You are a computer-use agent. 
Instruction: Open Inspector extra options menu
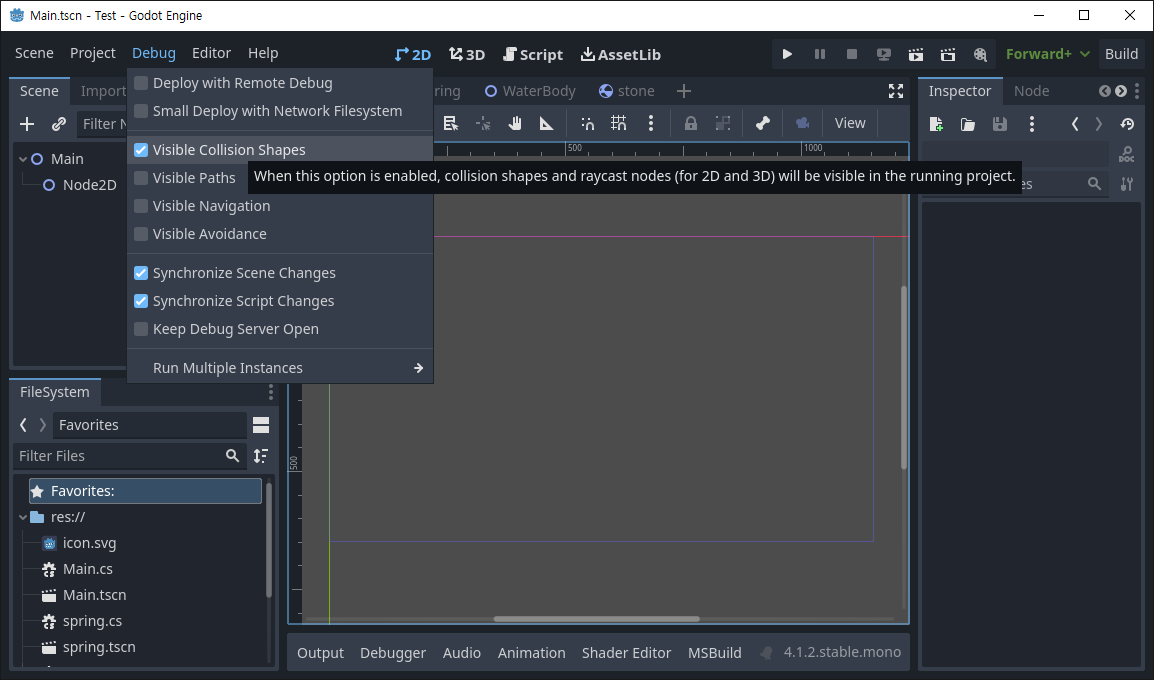click(x=1032, y=124)
